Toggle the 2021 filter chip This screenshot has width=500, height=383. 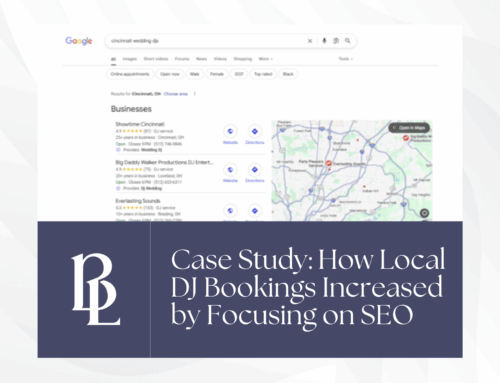click(x=239, y=74)
